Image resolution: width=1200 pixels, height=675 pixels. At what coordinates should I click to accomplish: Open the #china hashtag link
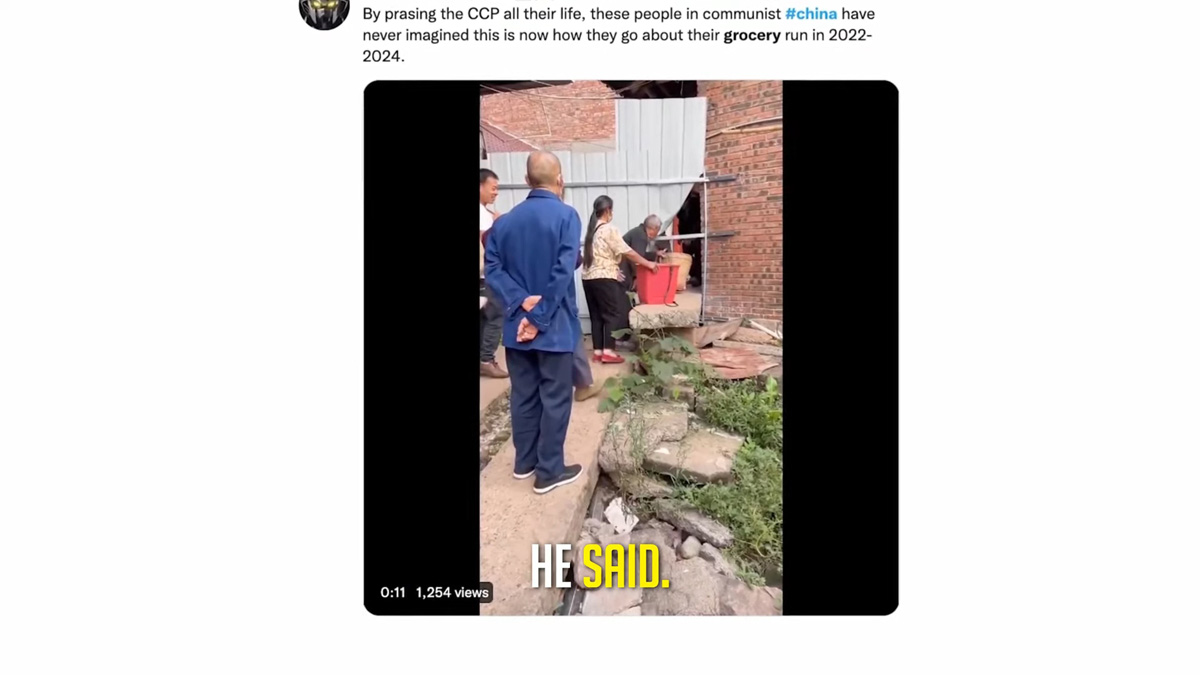pos(811,14)
